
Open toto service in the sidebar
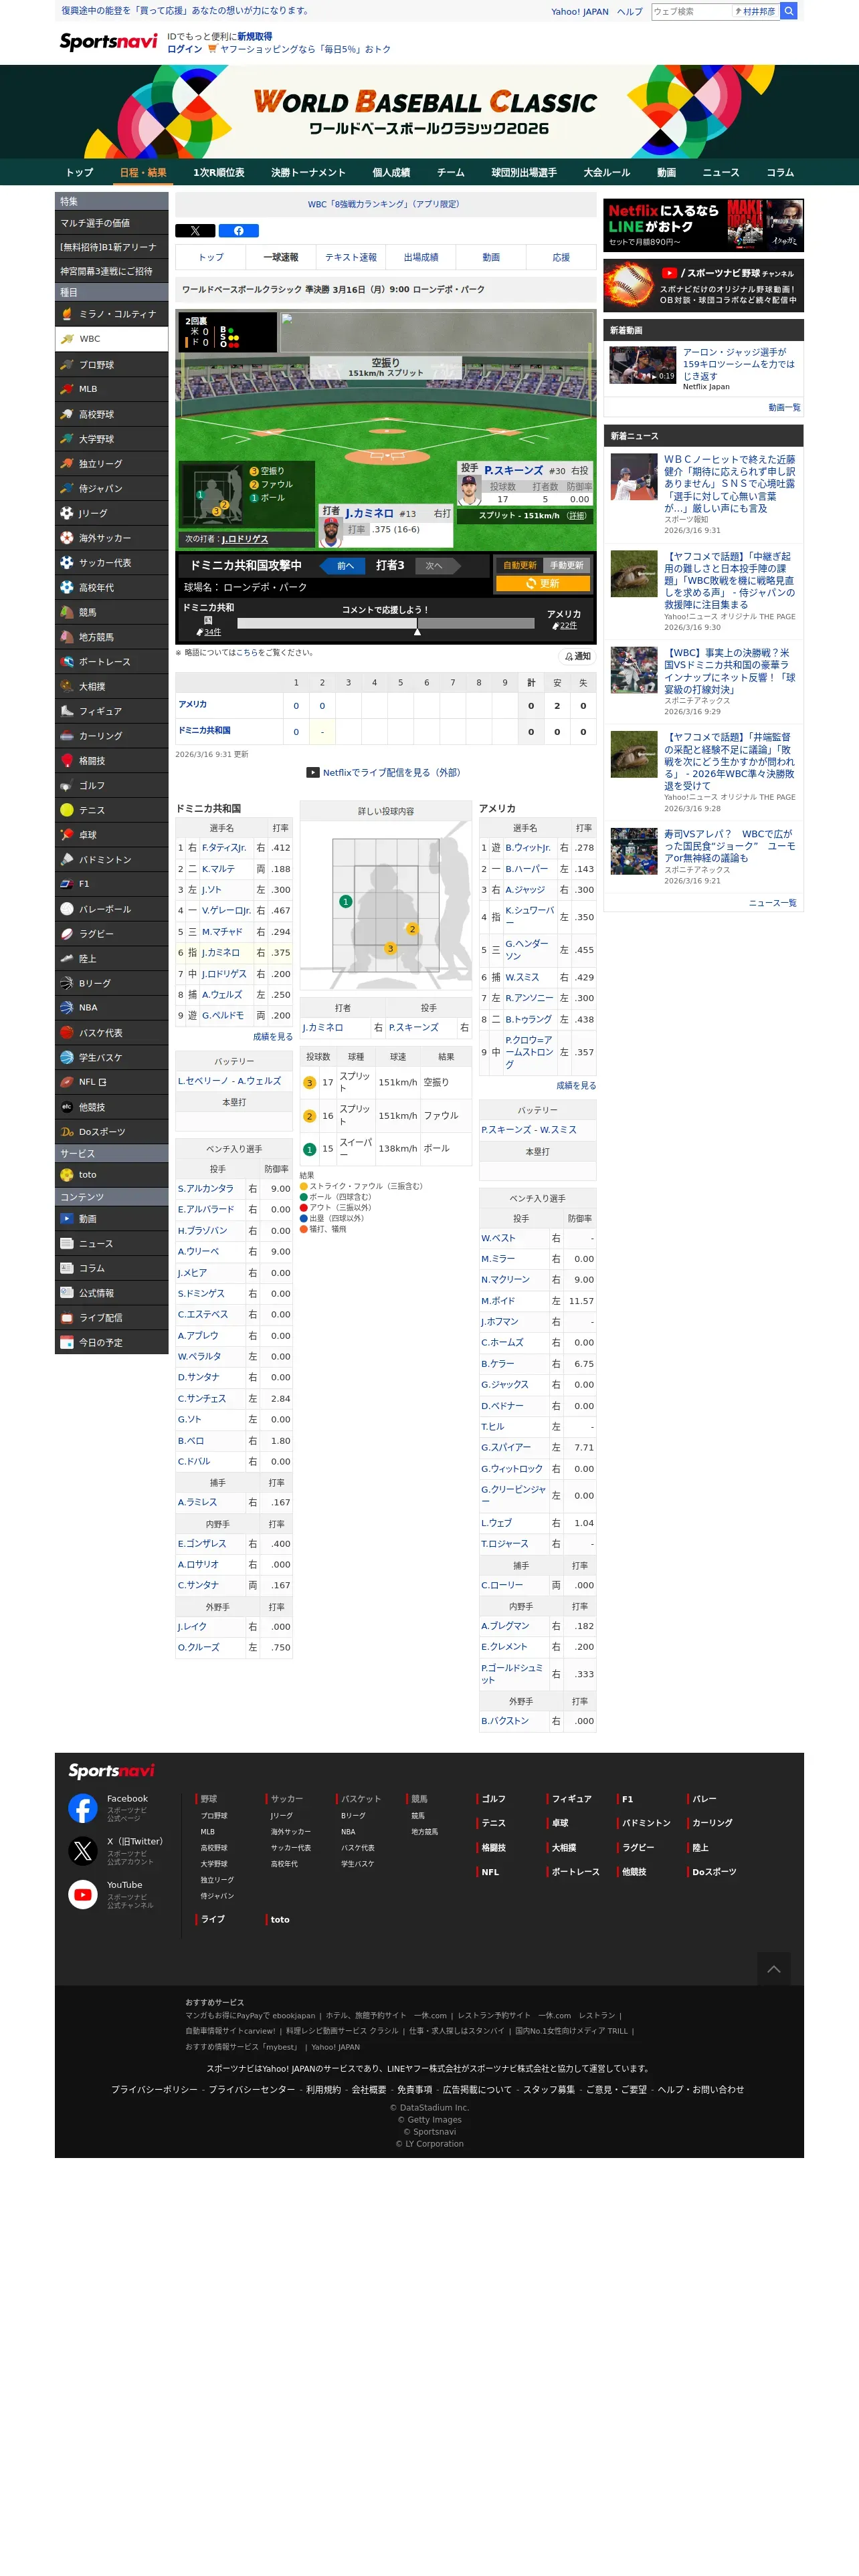[111, 1175]
